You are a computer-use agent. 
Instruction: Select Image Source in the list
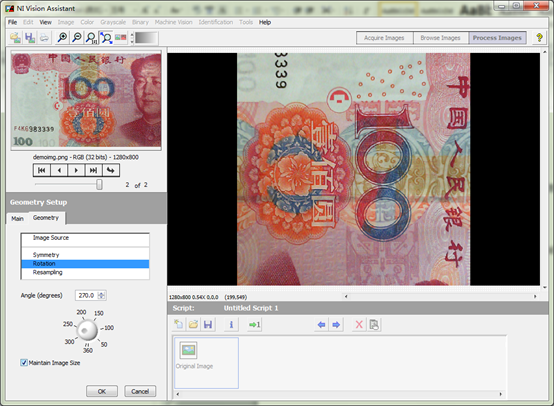[85, 238]
